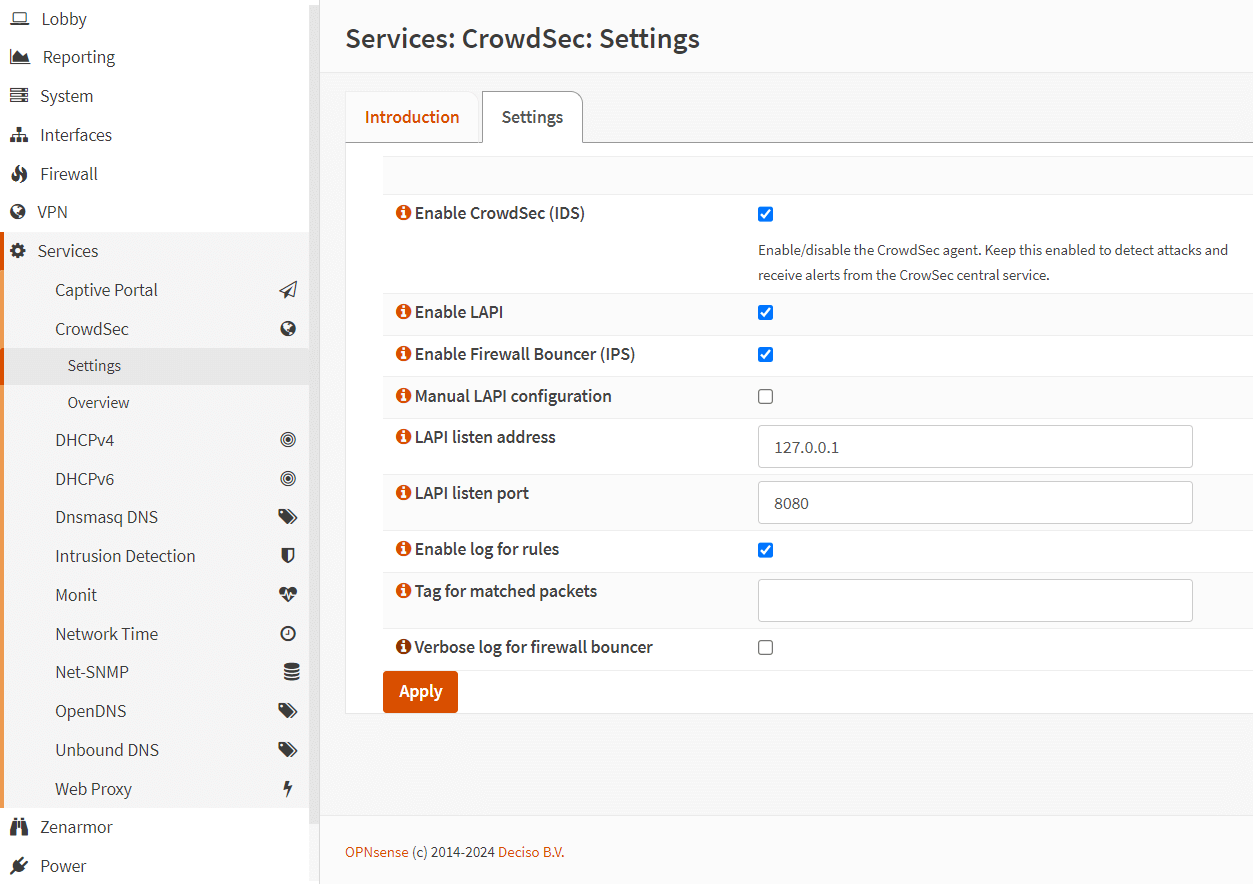Click the Intrusion Detection shield icon
Image resolution: width=1253 pixels, height=884 pixels.
(288, 555)
